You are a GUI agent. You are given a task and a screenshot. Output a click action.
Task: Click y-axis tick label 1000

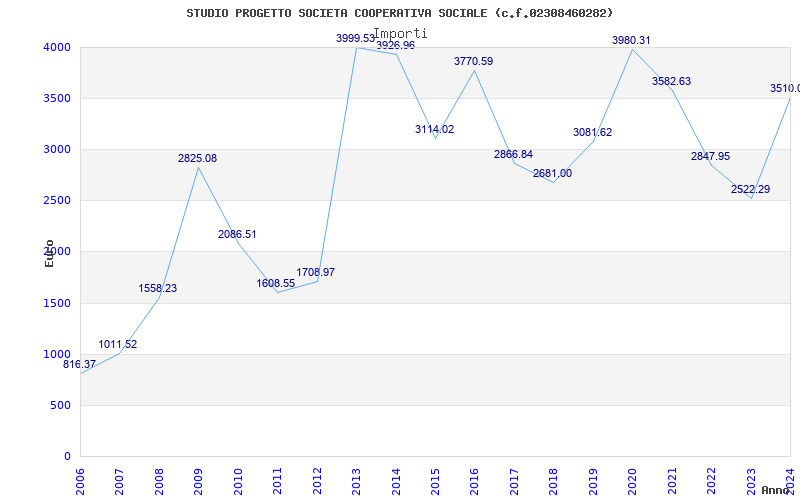[58, 355]
